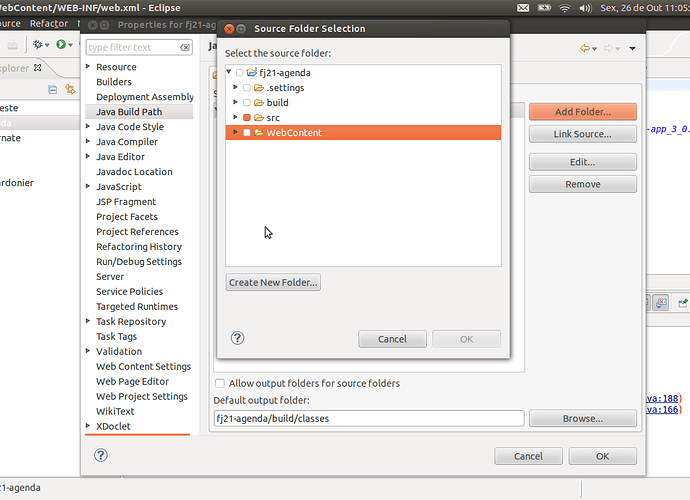Click the Eclipse debug toolbar icon
The image size is (690, 500).
[38, 44]
